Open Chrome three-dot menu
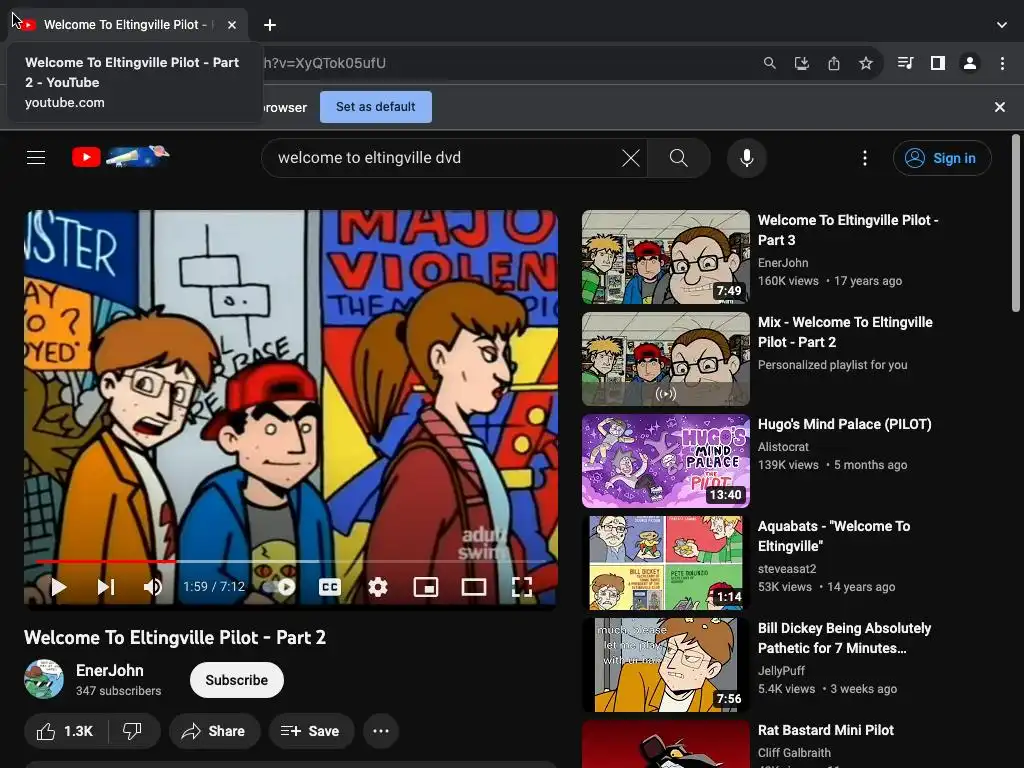1024x768 pixels. click(x=1002, y=63)
